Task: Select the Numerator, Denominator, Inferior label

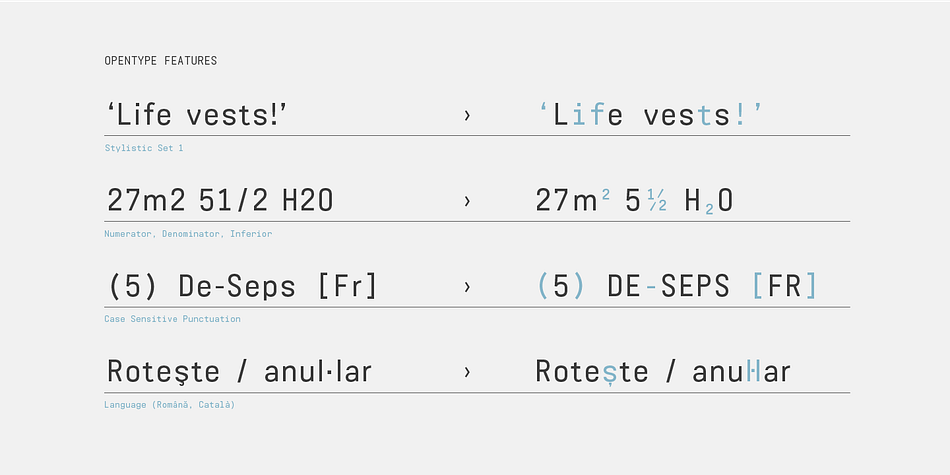Action: click(x=188, y=234)
